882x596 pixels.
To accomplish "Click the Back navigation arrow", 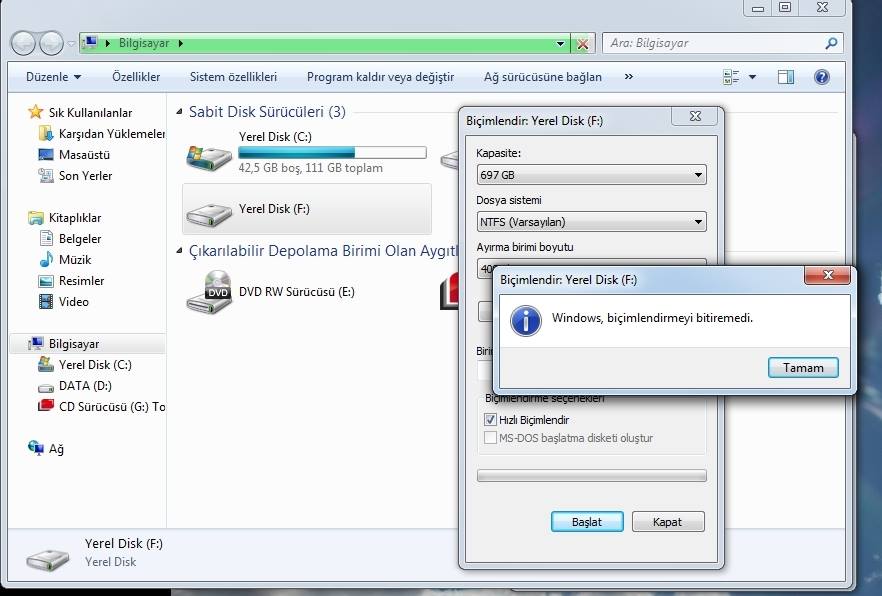I will point(23,43).
